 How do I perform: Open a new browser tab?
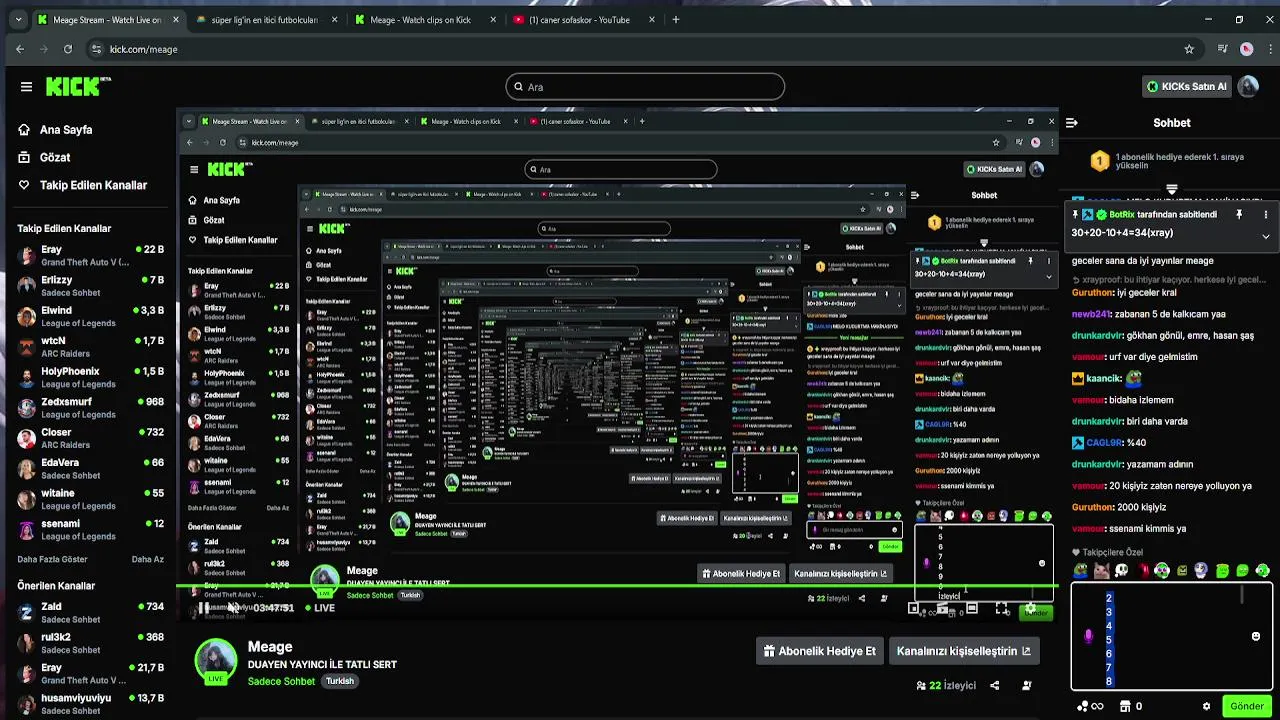click(676, 19)
